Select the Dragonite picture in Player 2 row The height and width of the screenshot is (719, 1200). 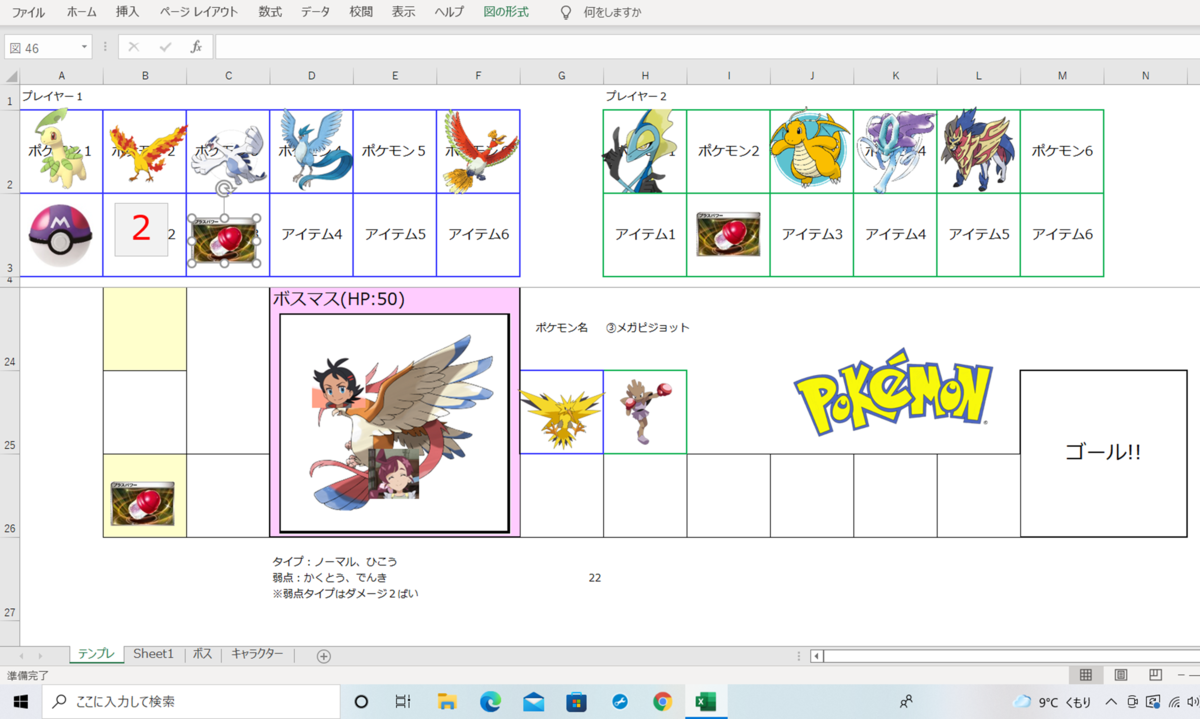tap(811, 148)
